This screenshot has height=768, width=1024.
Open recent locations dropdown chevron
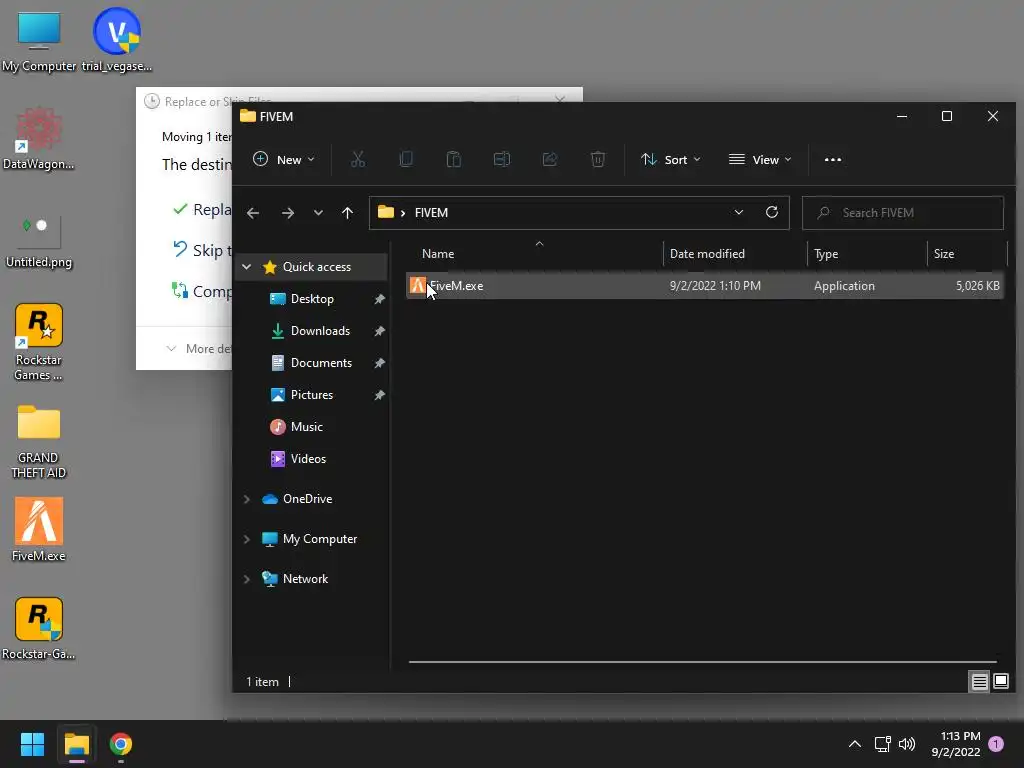pyautogui.click(x=318, y=213)
